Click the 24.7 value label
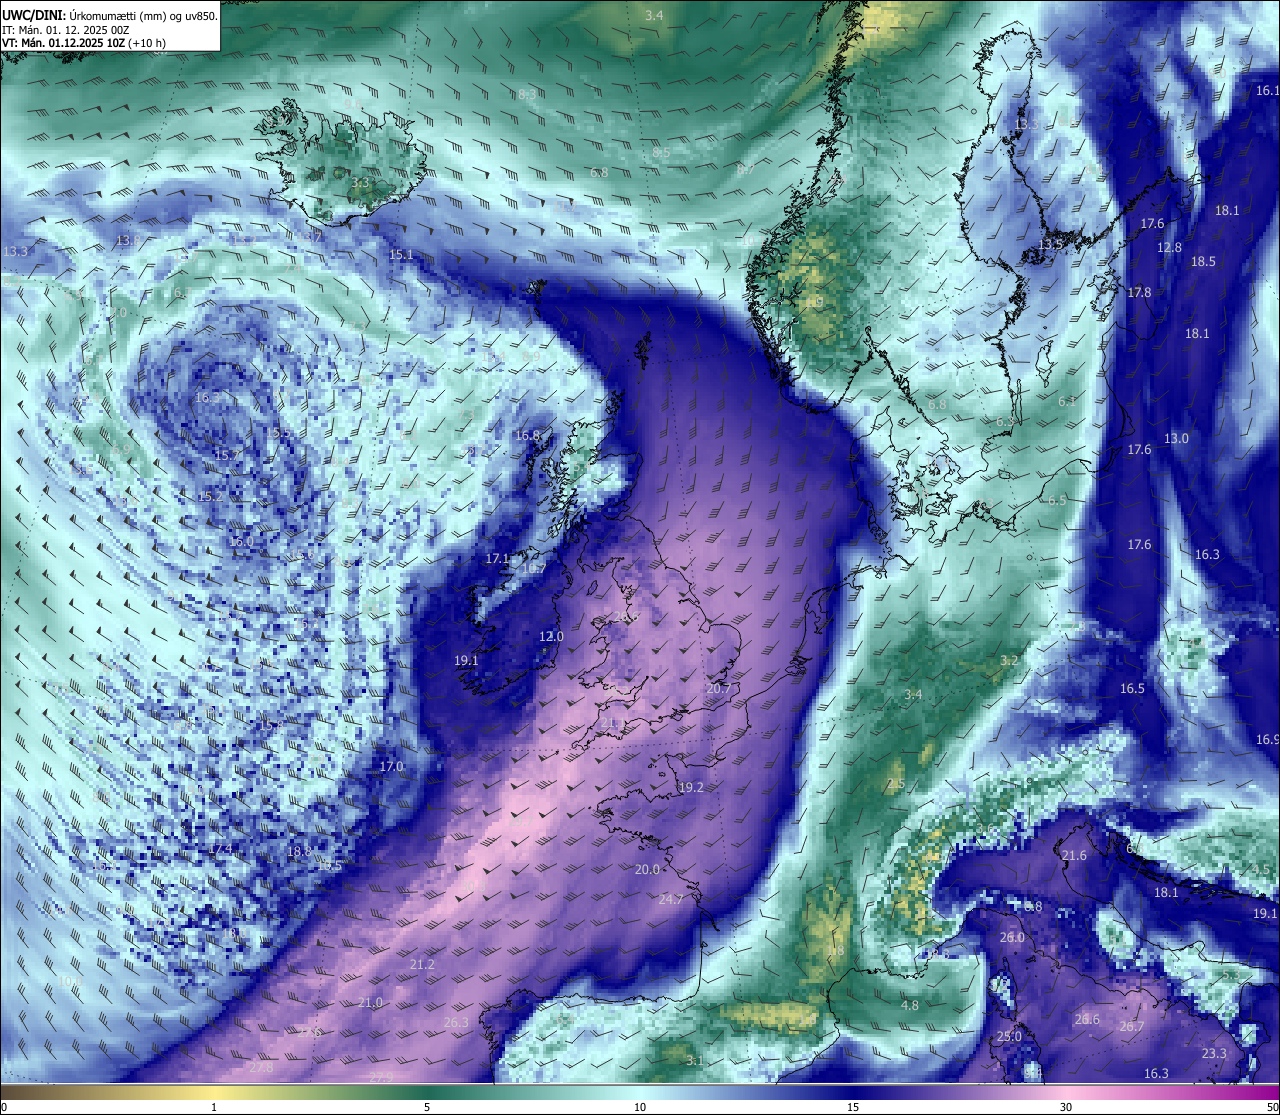 tap(671, 900)
